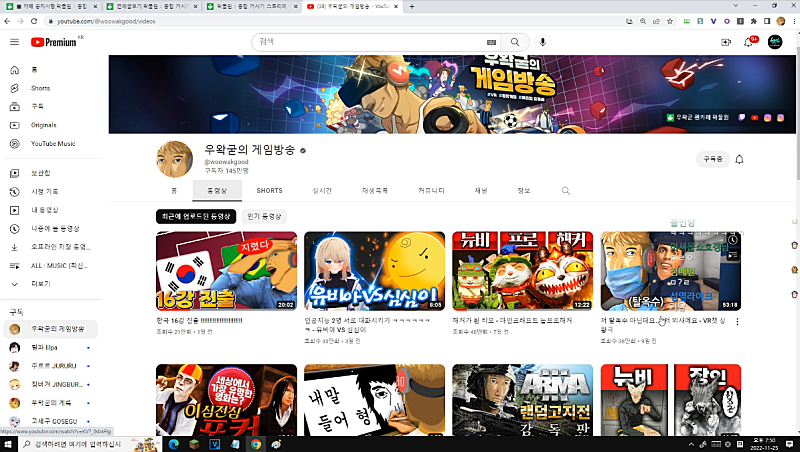Select the Videos tab
The height and width of the screenshot is (452, 800).
[217, 190]
